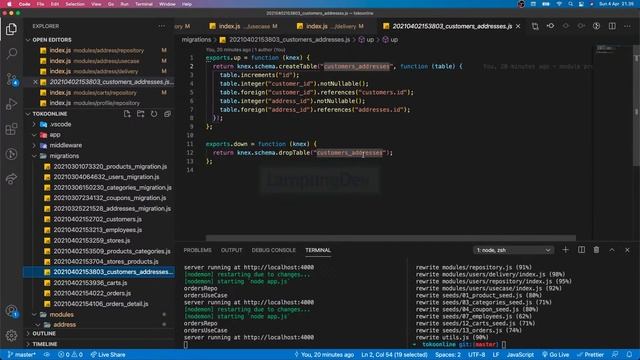Click the New Folder icon in TOKOONLINE header
640x360 pixels.
click(140, 114)
